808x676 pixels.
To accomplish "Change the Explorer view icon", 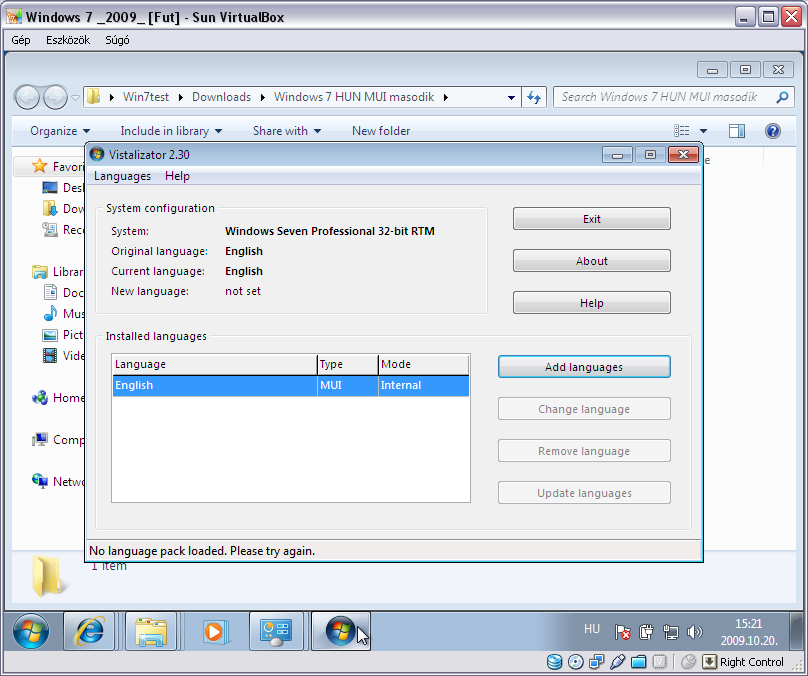I will (681, 131).
